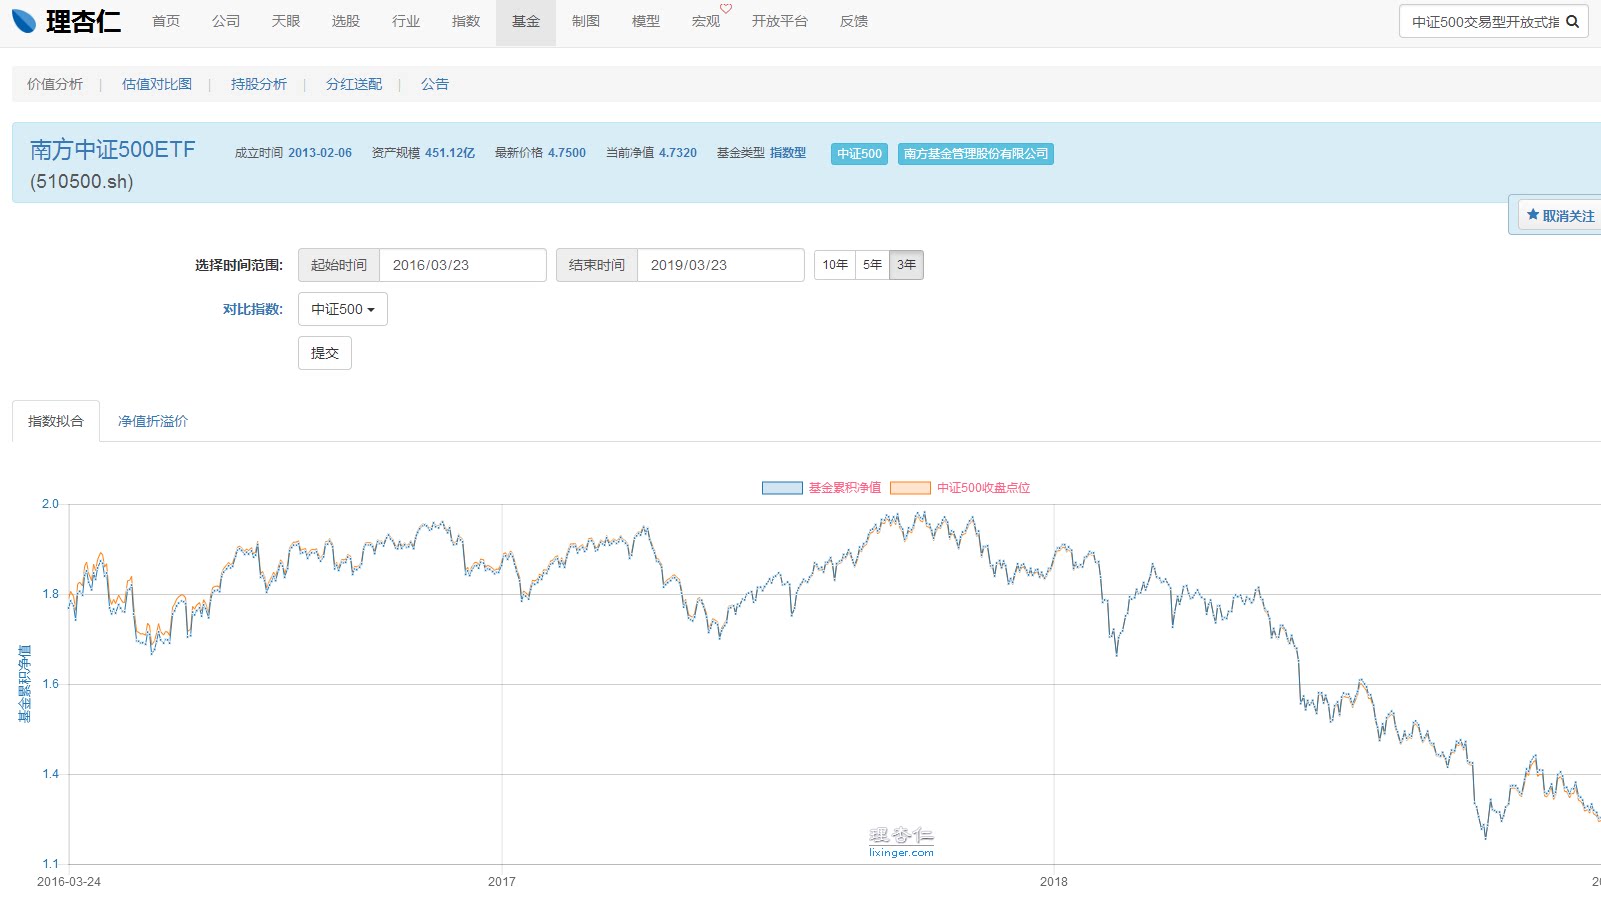
Task: Open the 中证500 comparison index dropdown
Action: (x=342, y=309)
